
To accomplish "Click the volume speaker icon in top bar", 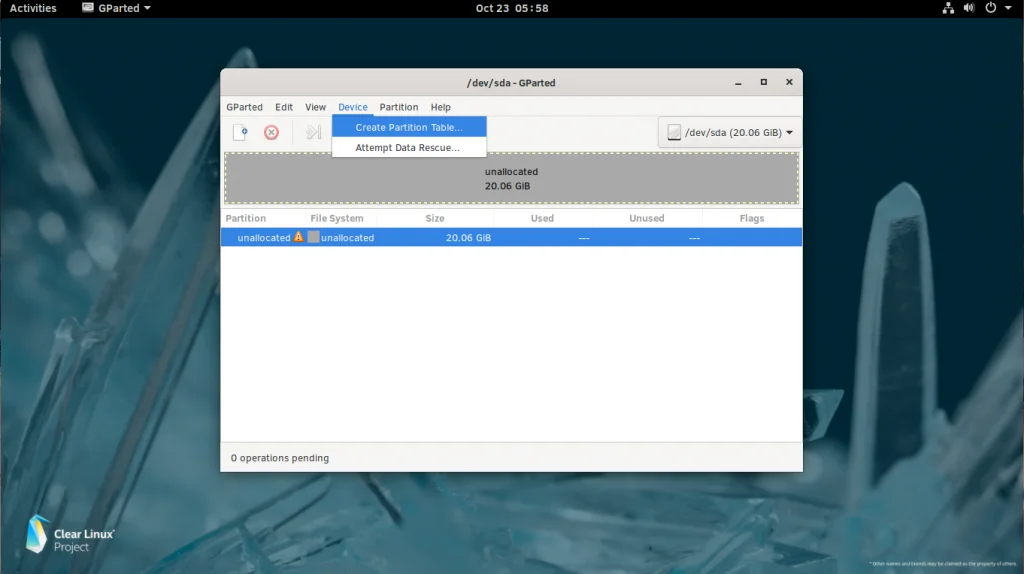I will tap(969, 8).
